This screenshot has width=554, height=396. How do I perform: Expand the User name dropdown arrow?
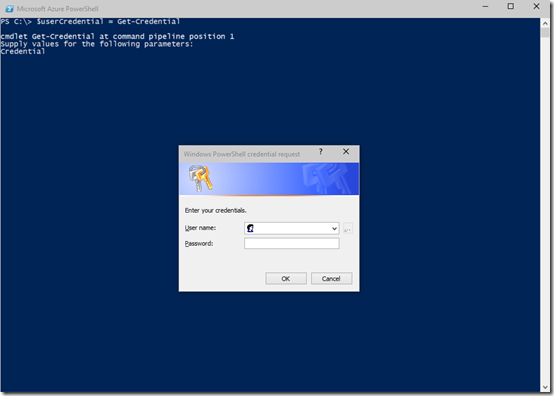pos(334,229)
